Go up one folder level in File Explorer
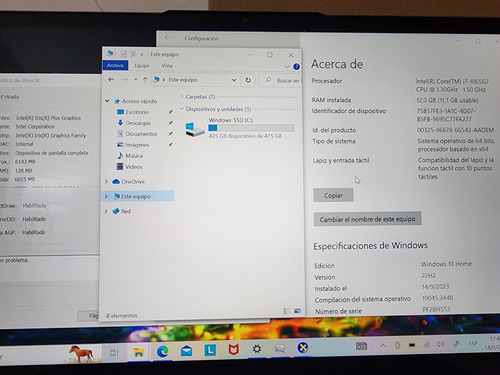This screenshot has width=500, height=375. [145, 80]
